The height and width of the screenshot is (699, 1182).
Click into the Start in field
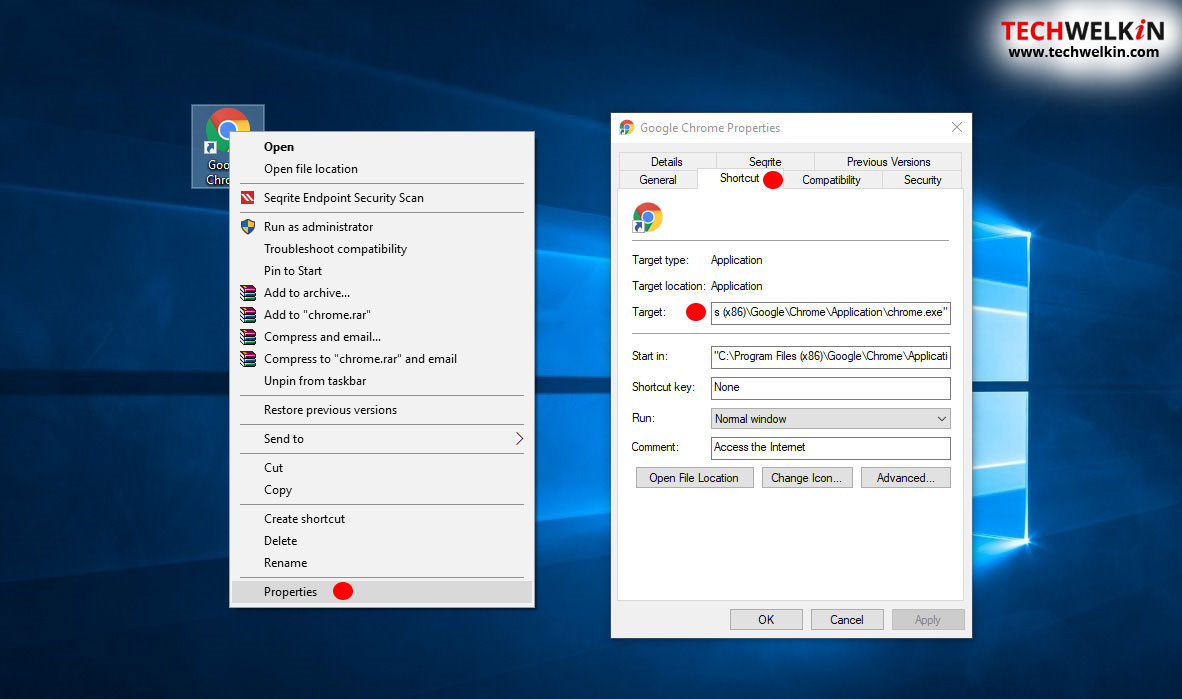(830, 357)
